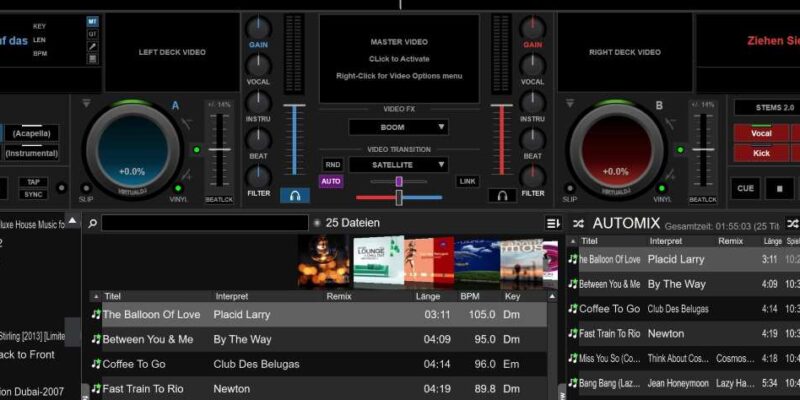Trigger the Kick stem pad
800x400 pixels.
761,153
